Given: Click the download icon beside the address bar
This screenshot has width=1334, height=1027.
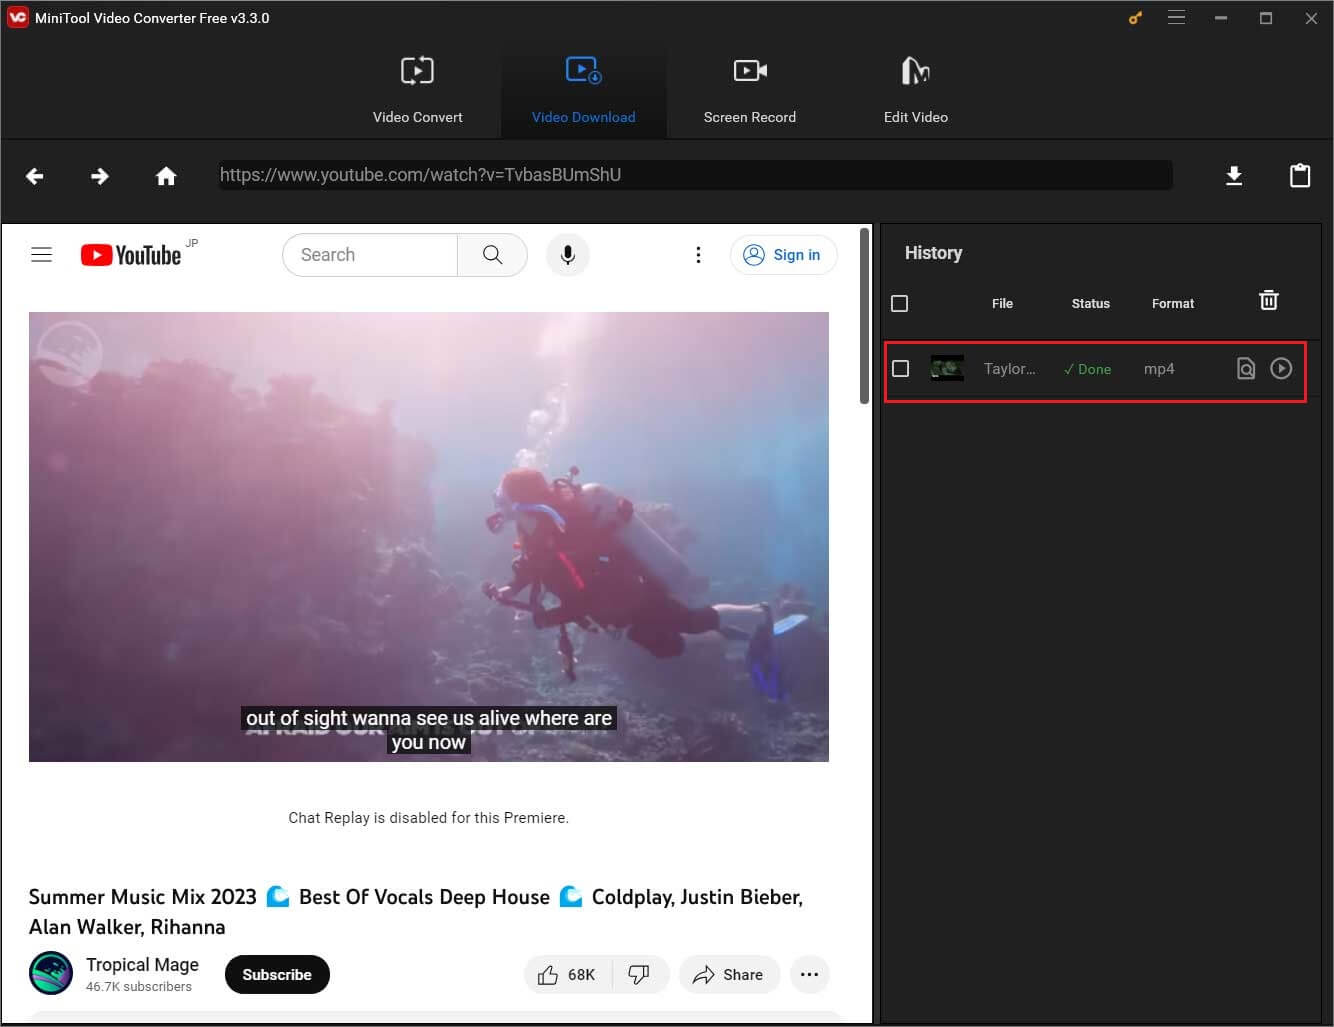Looking at the screenshot, I should click(1234, 175).
